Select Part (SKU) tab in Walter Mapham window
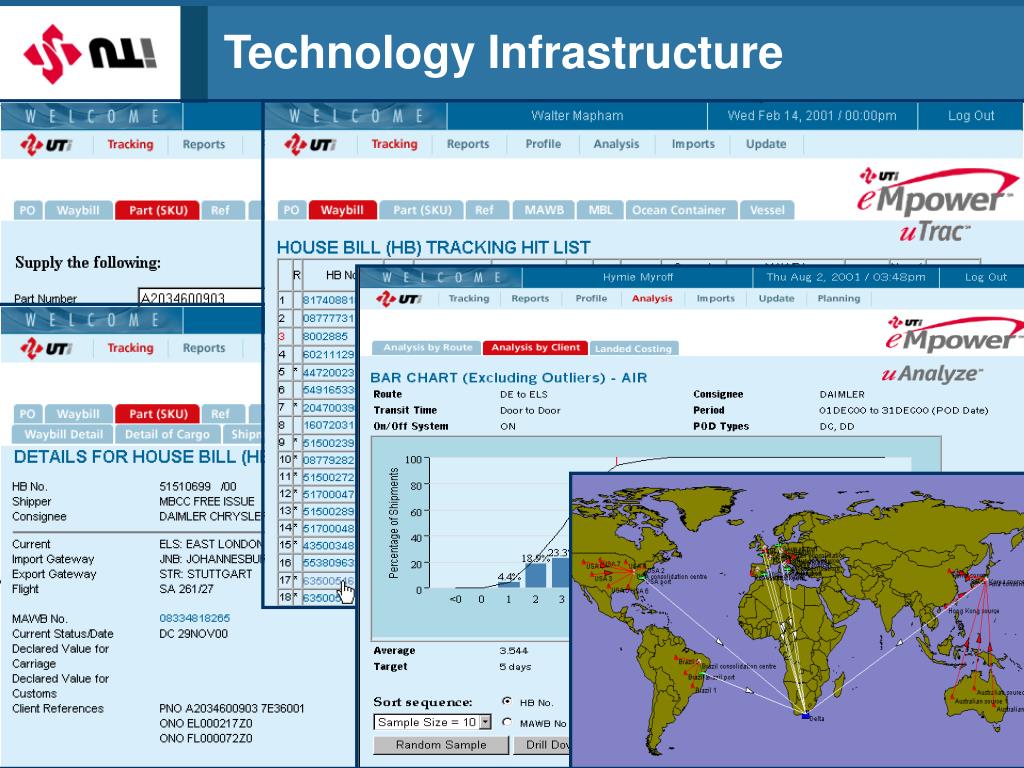This screenshot has height=768, width=1024. tap(422, 210)
